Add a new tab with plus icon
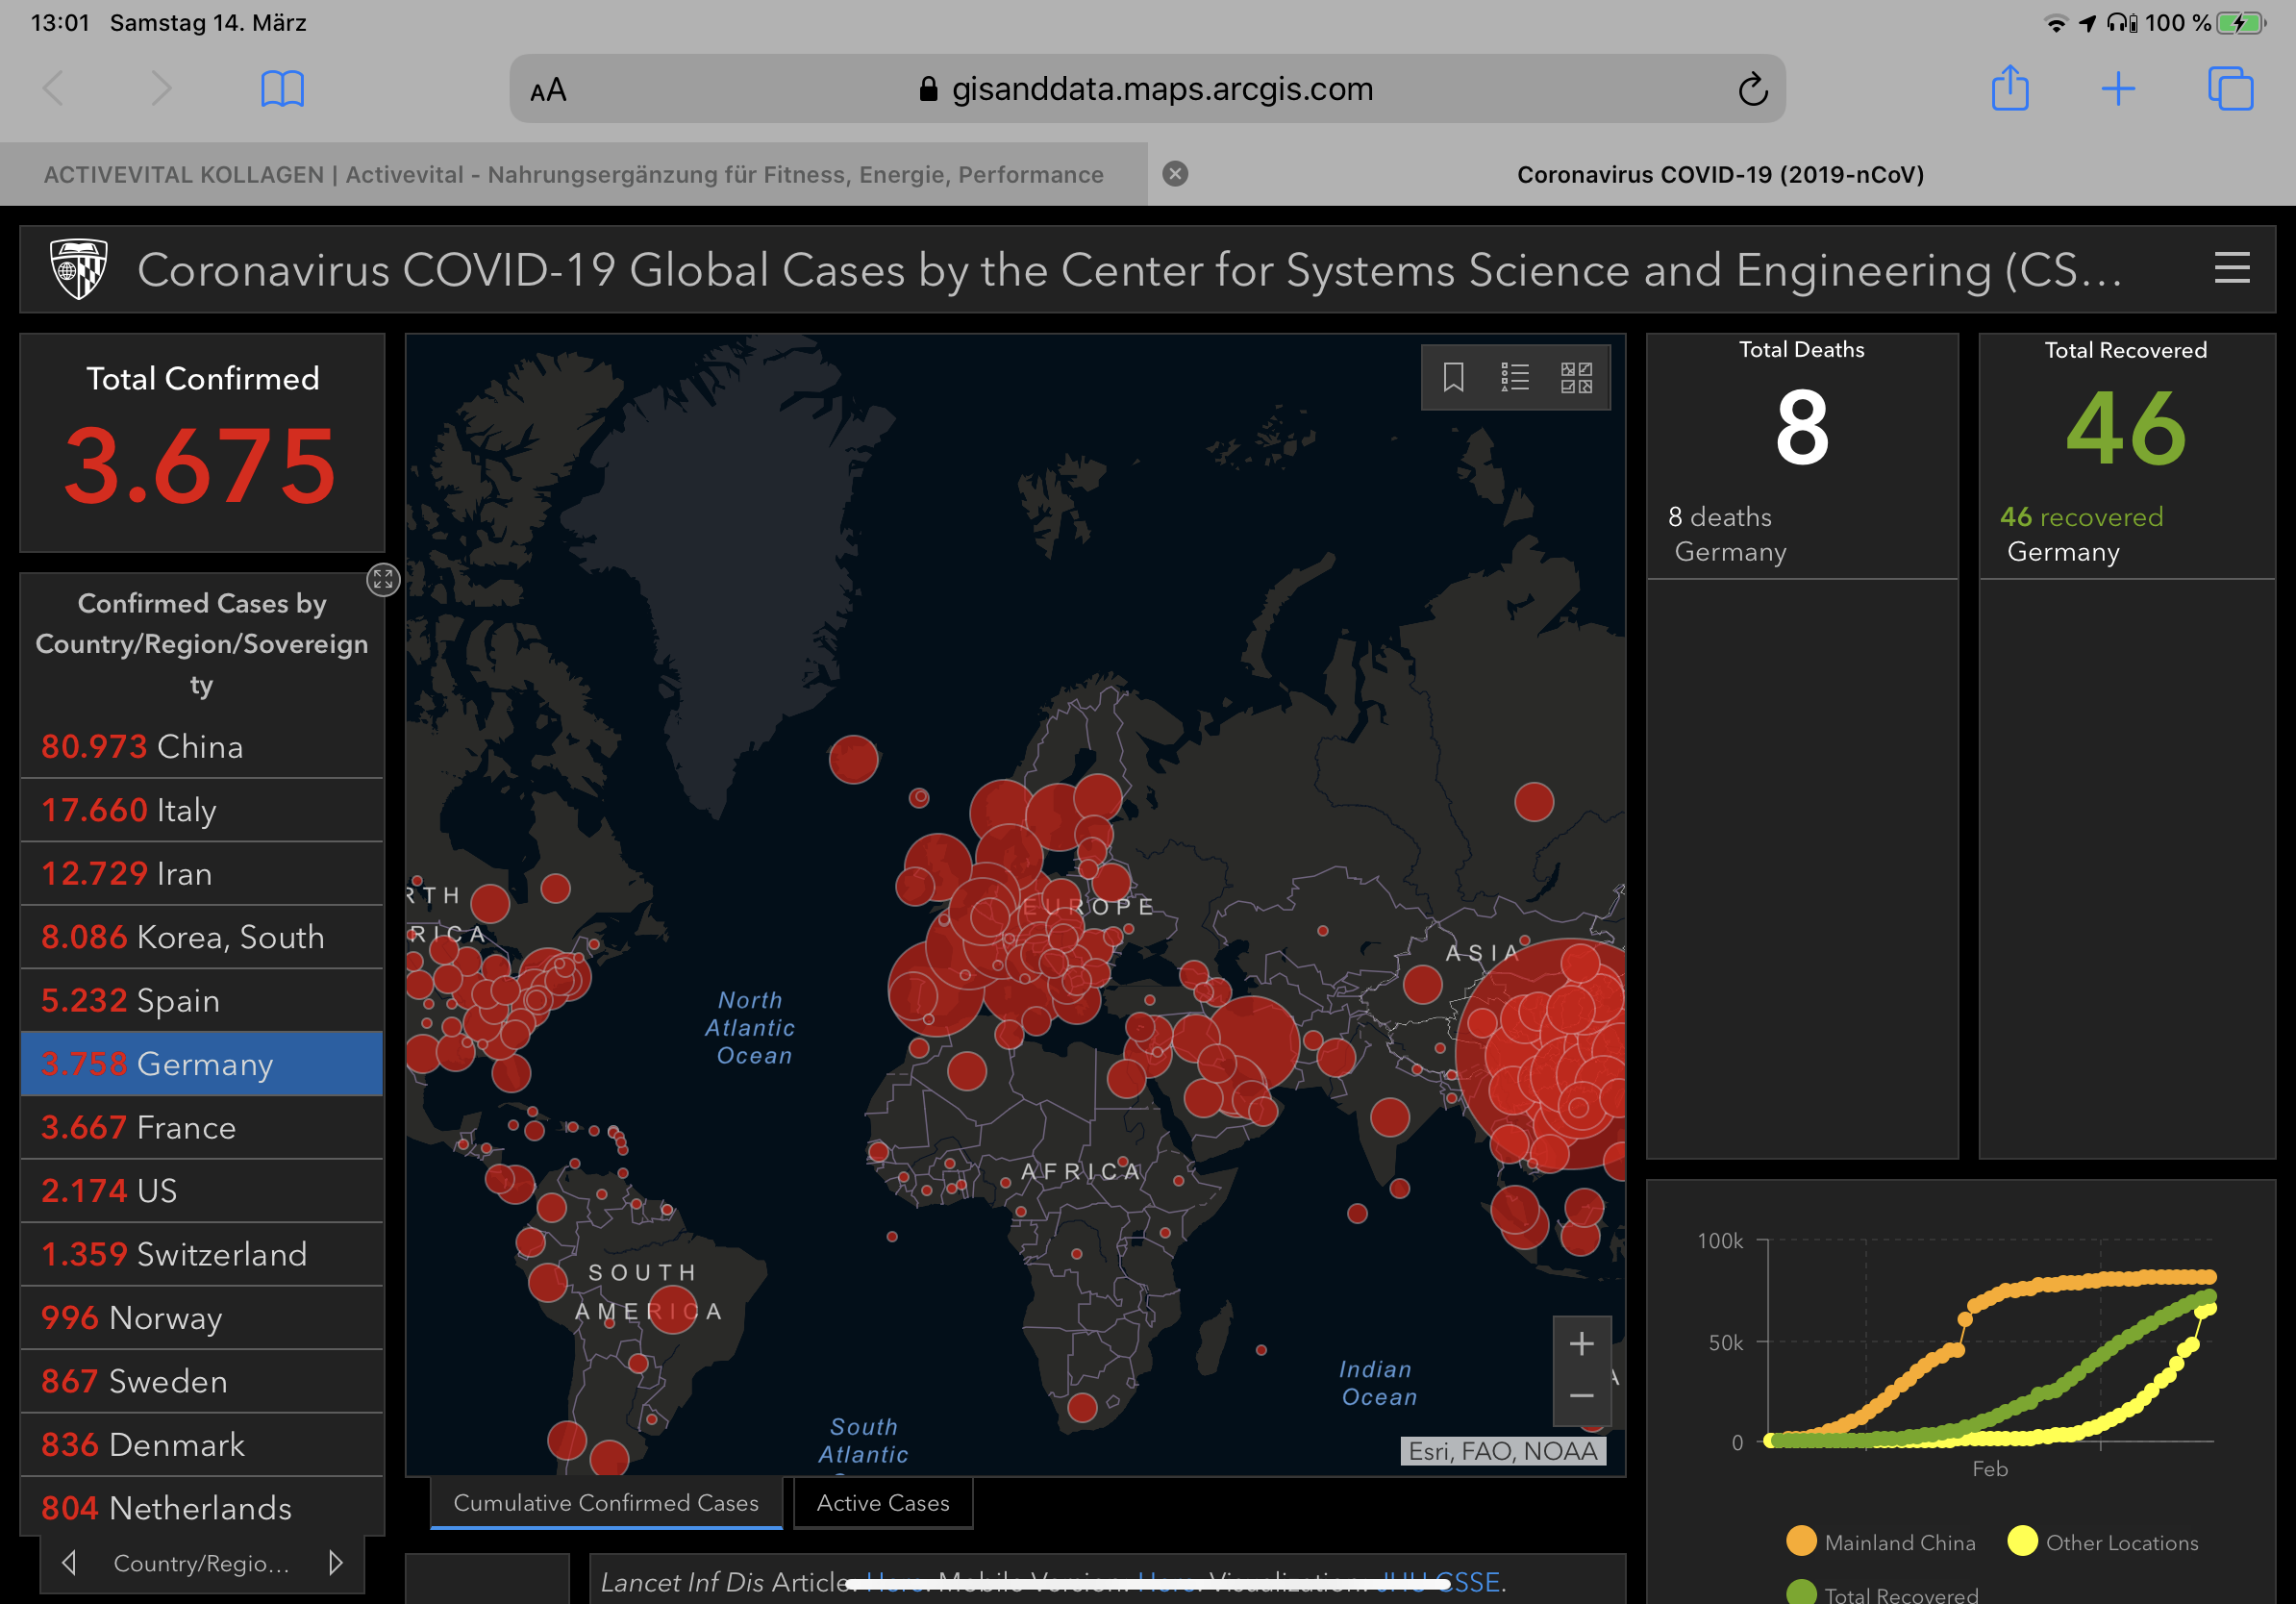The height and width of the screenshot is (1604, 2296). coord(2118,89)
